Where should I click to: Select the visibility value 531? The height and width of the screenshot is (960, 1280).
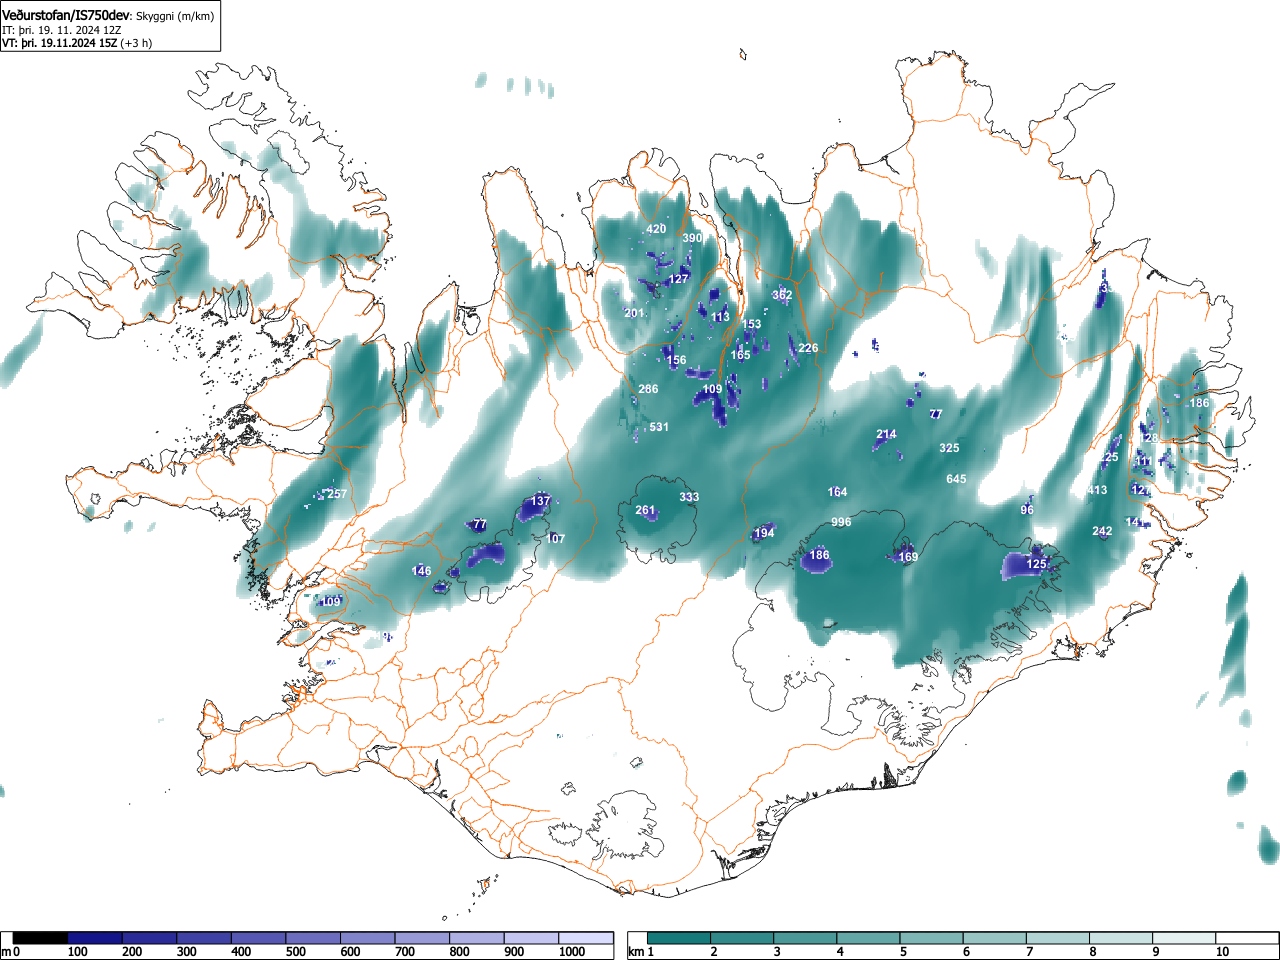coord(659,427)
